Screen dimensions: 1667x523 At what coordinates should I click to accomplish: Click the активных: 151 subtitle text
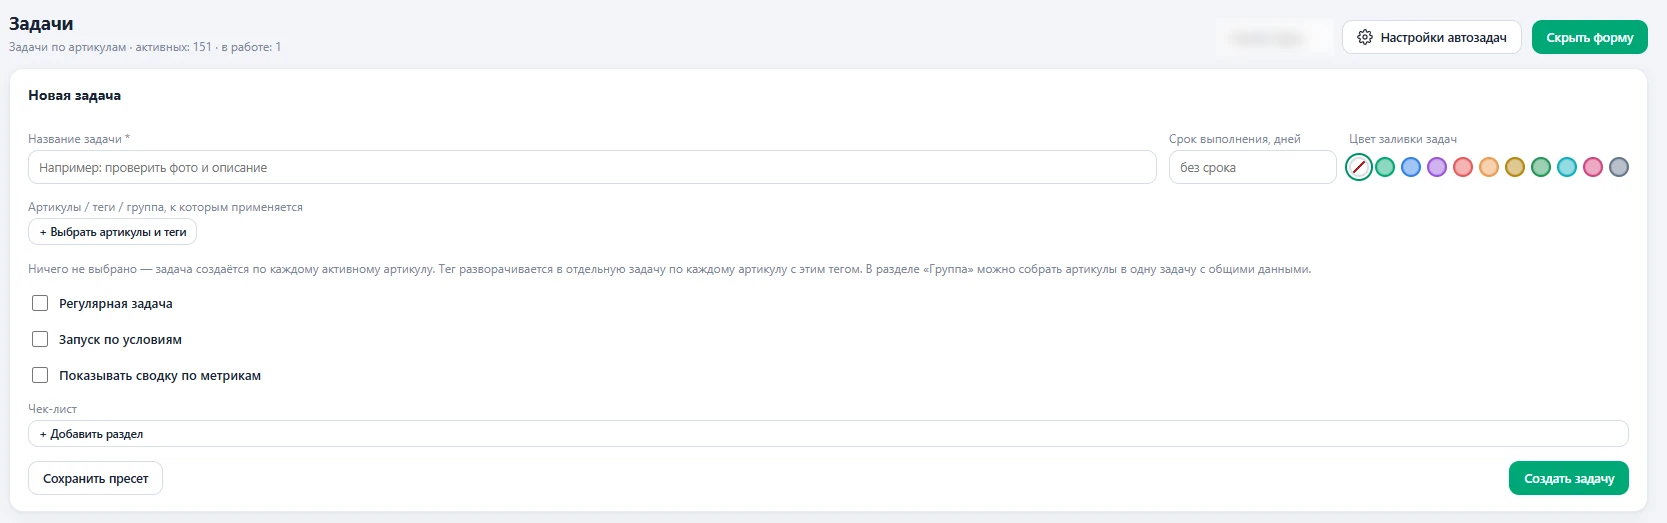point(174,47)
